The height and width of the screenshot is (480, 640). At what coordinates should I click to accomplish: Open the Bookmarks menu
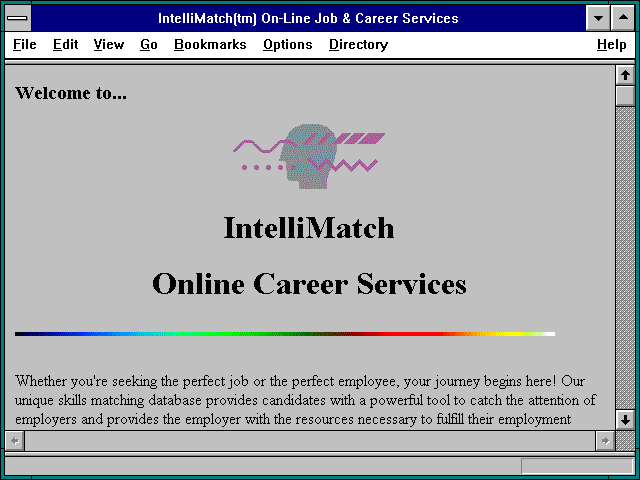pos(210,44)
